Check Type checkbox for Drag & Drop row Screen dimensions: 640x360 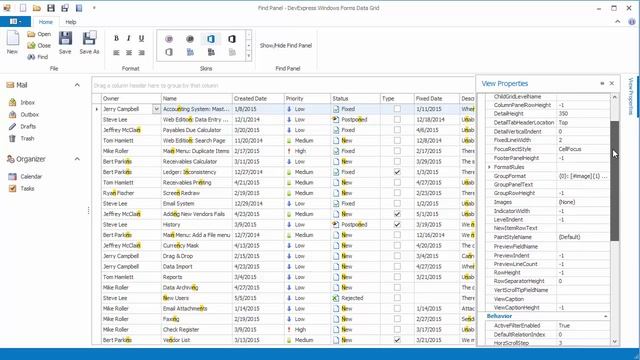397,256
